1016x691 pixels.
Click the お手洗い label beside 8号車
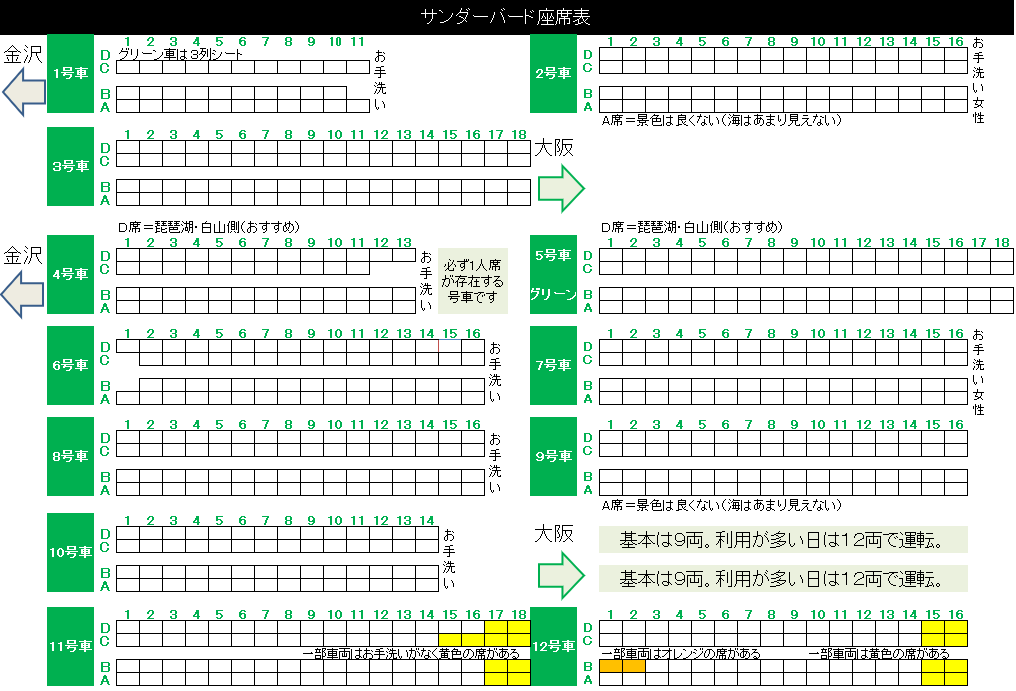(x=495, y=463)
